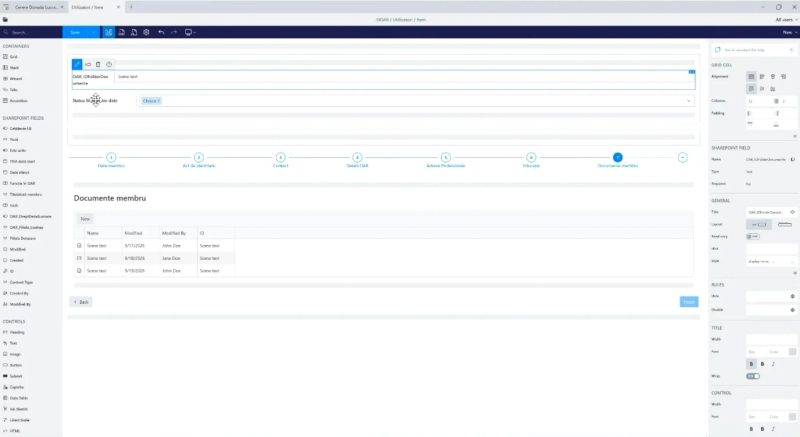
Task: Click the Control section italic button
Action: 773,429
